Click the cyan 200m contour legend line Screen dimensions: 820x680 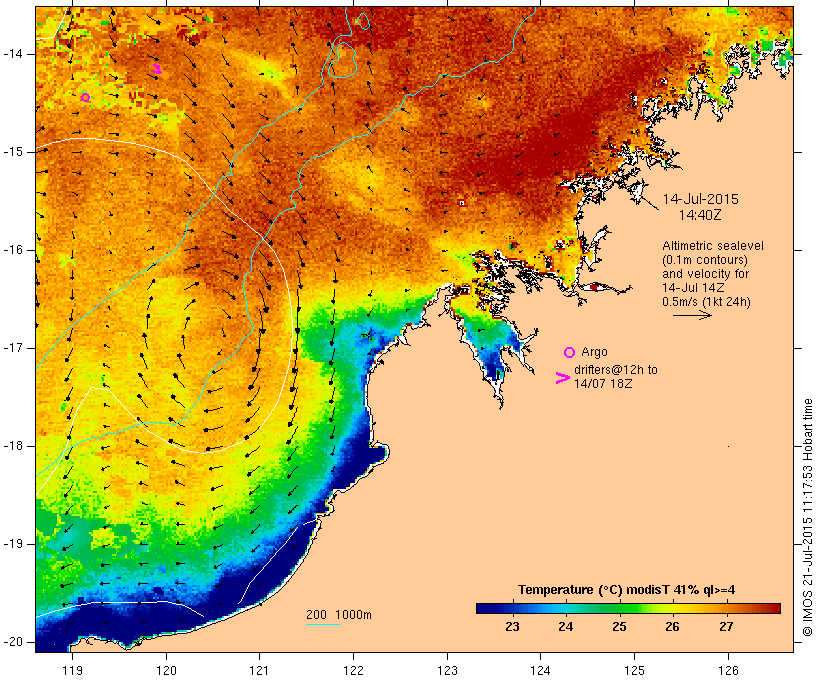coord(323,625)
